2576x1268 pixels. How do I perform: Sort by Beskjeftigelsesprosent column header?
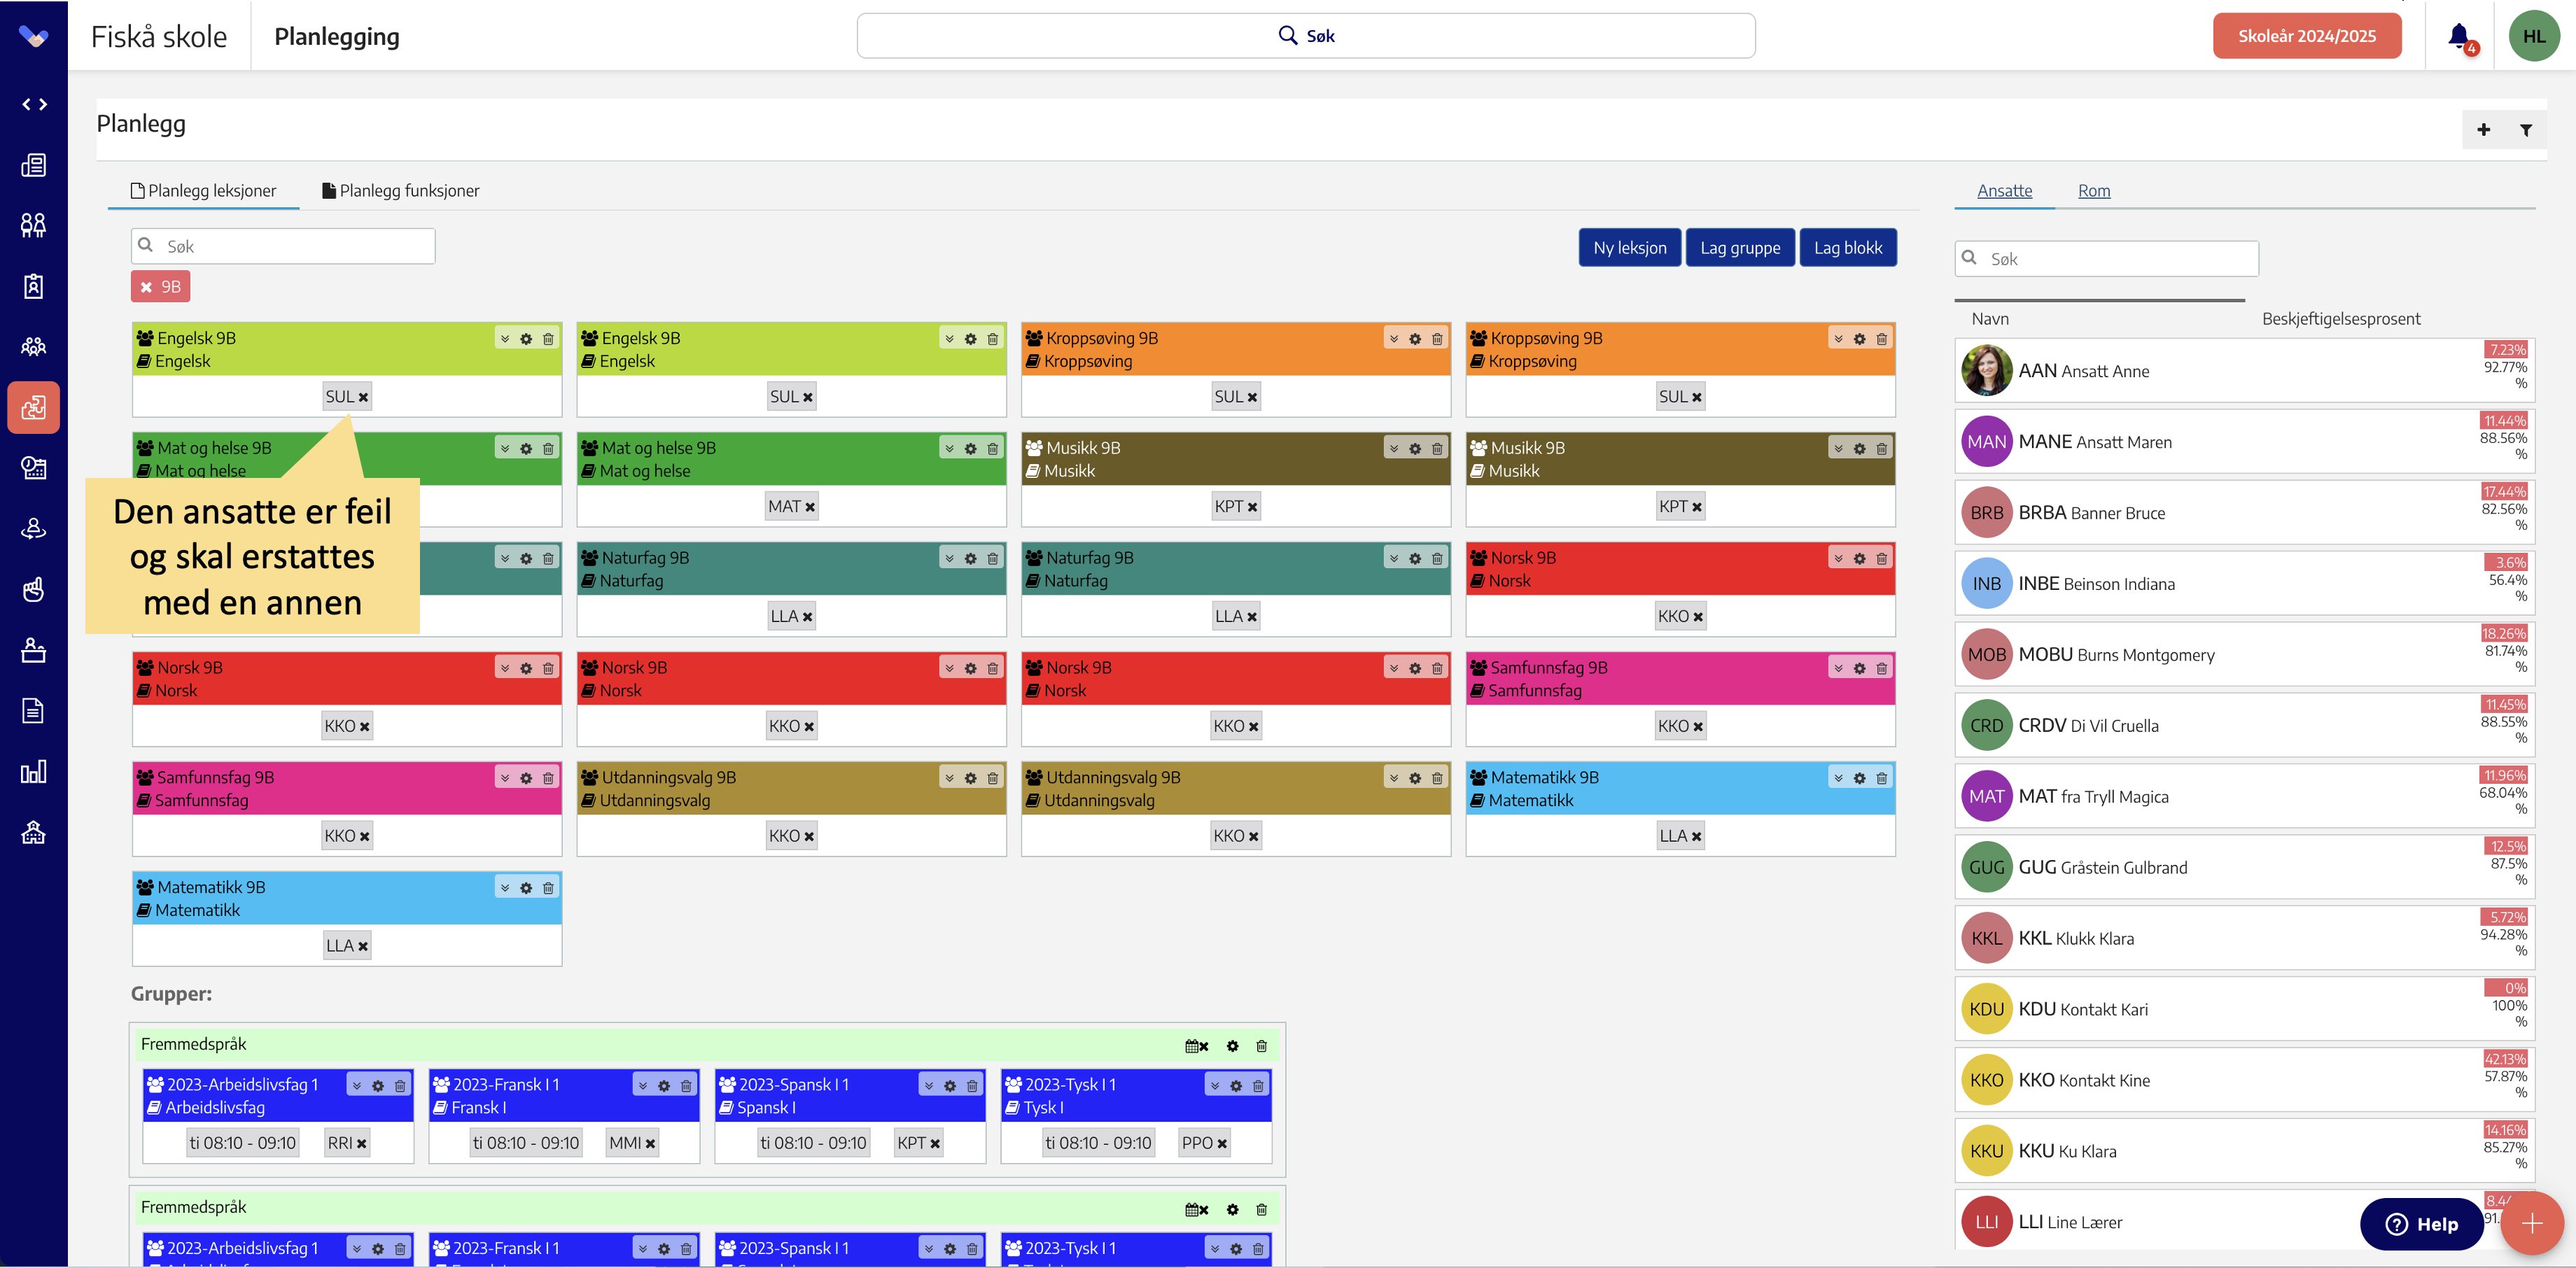(2341, 319)
